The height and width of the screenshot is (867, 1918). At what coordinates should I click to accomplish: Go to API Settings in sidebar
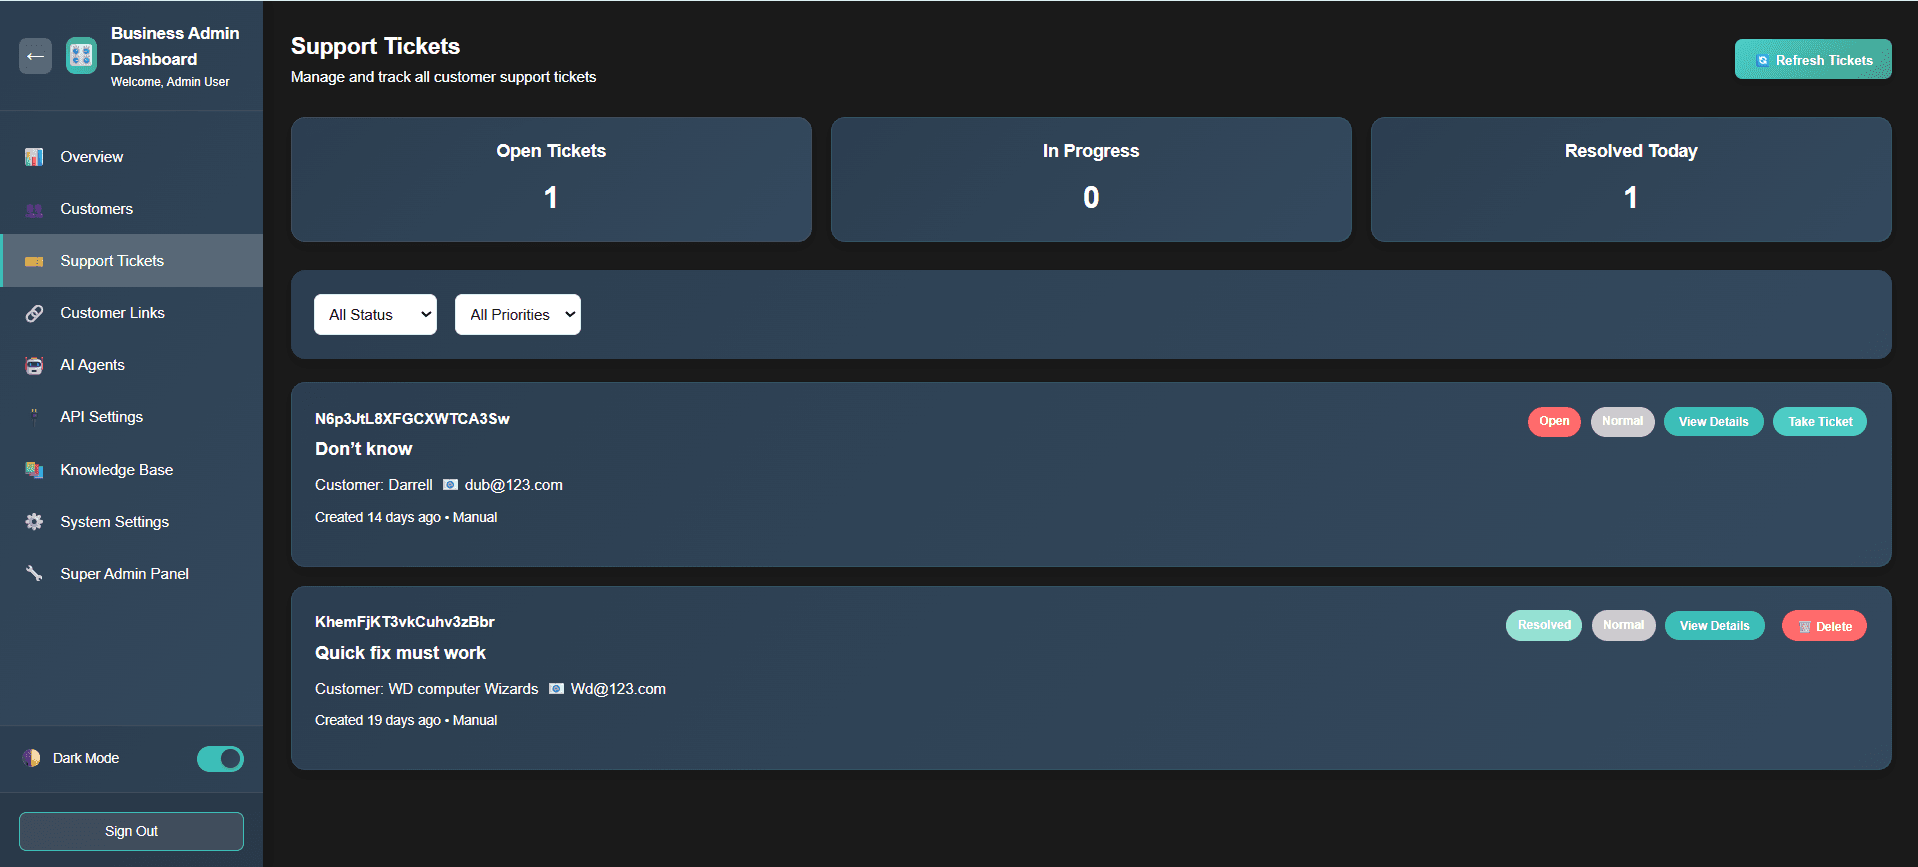coord(101,417)
